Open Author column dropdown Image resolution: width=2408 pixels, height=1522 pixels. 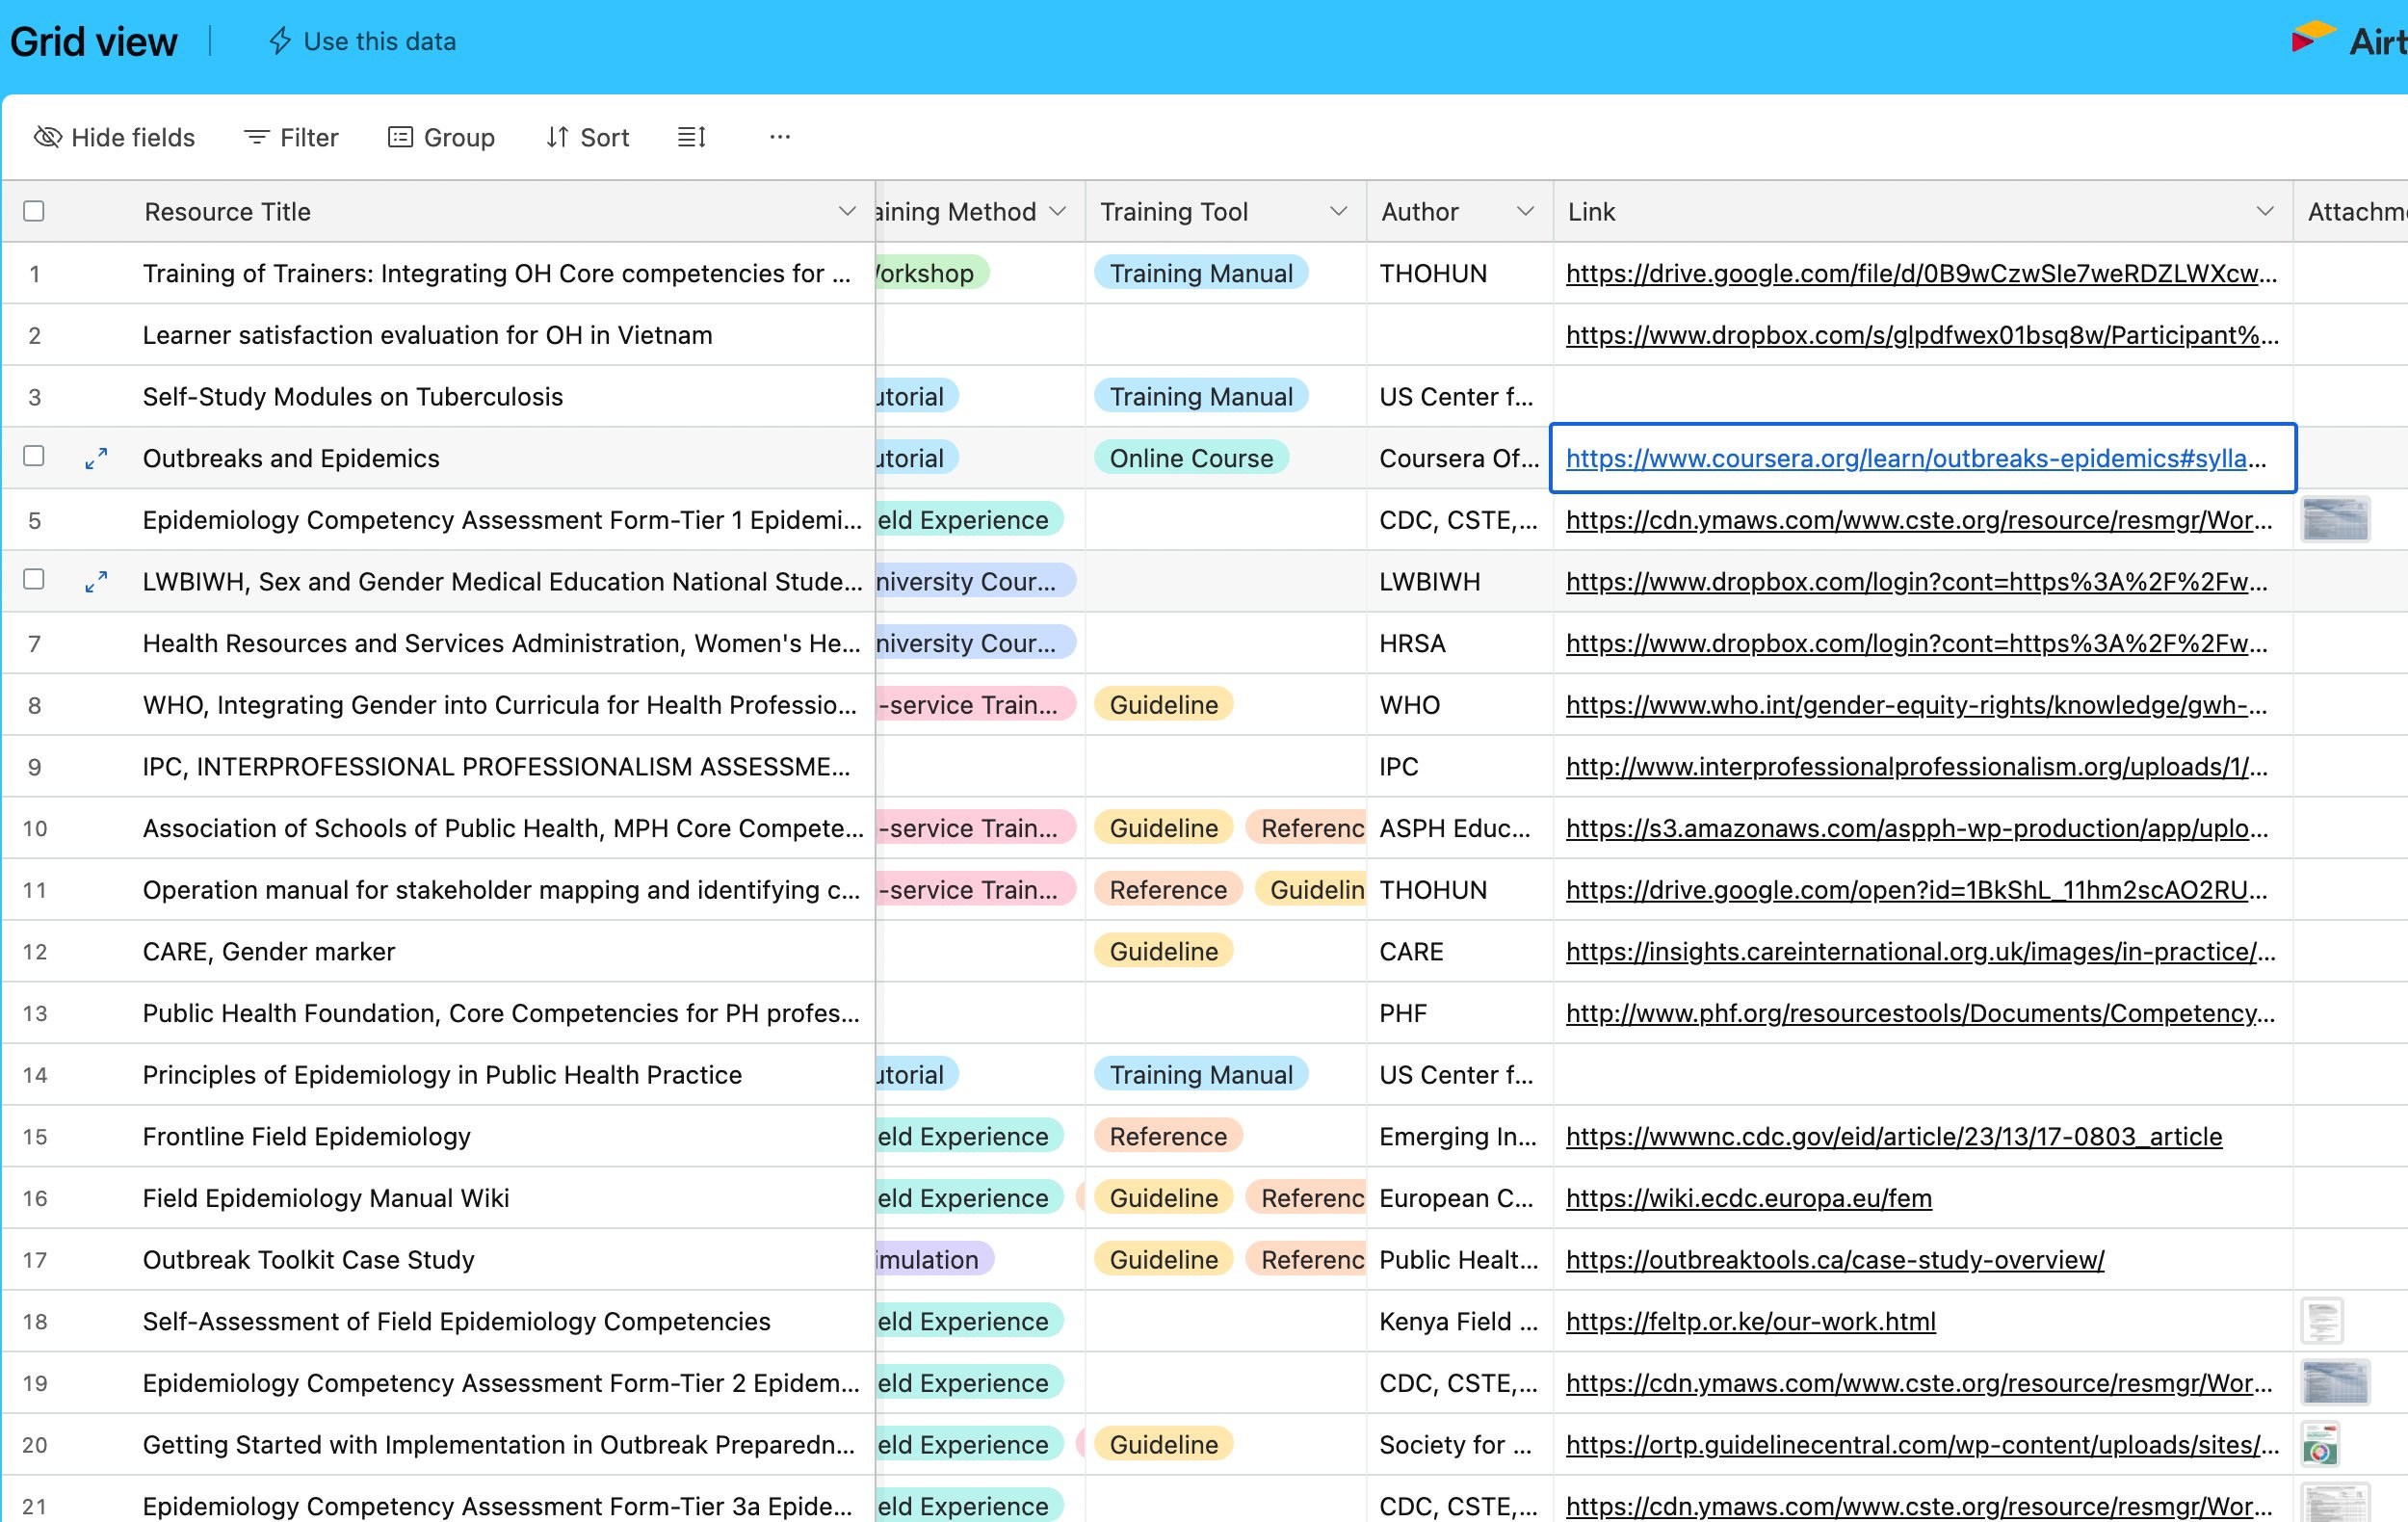1525,211
